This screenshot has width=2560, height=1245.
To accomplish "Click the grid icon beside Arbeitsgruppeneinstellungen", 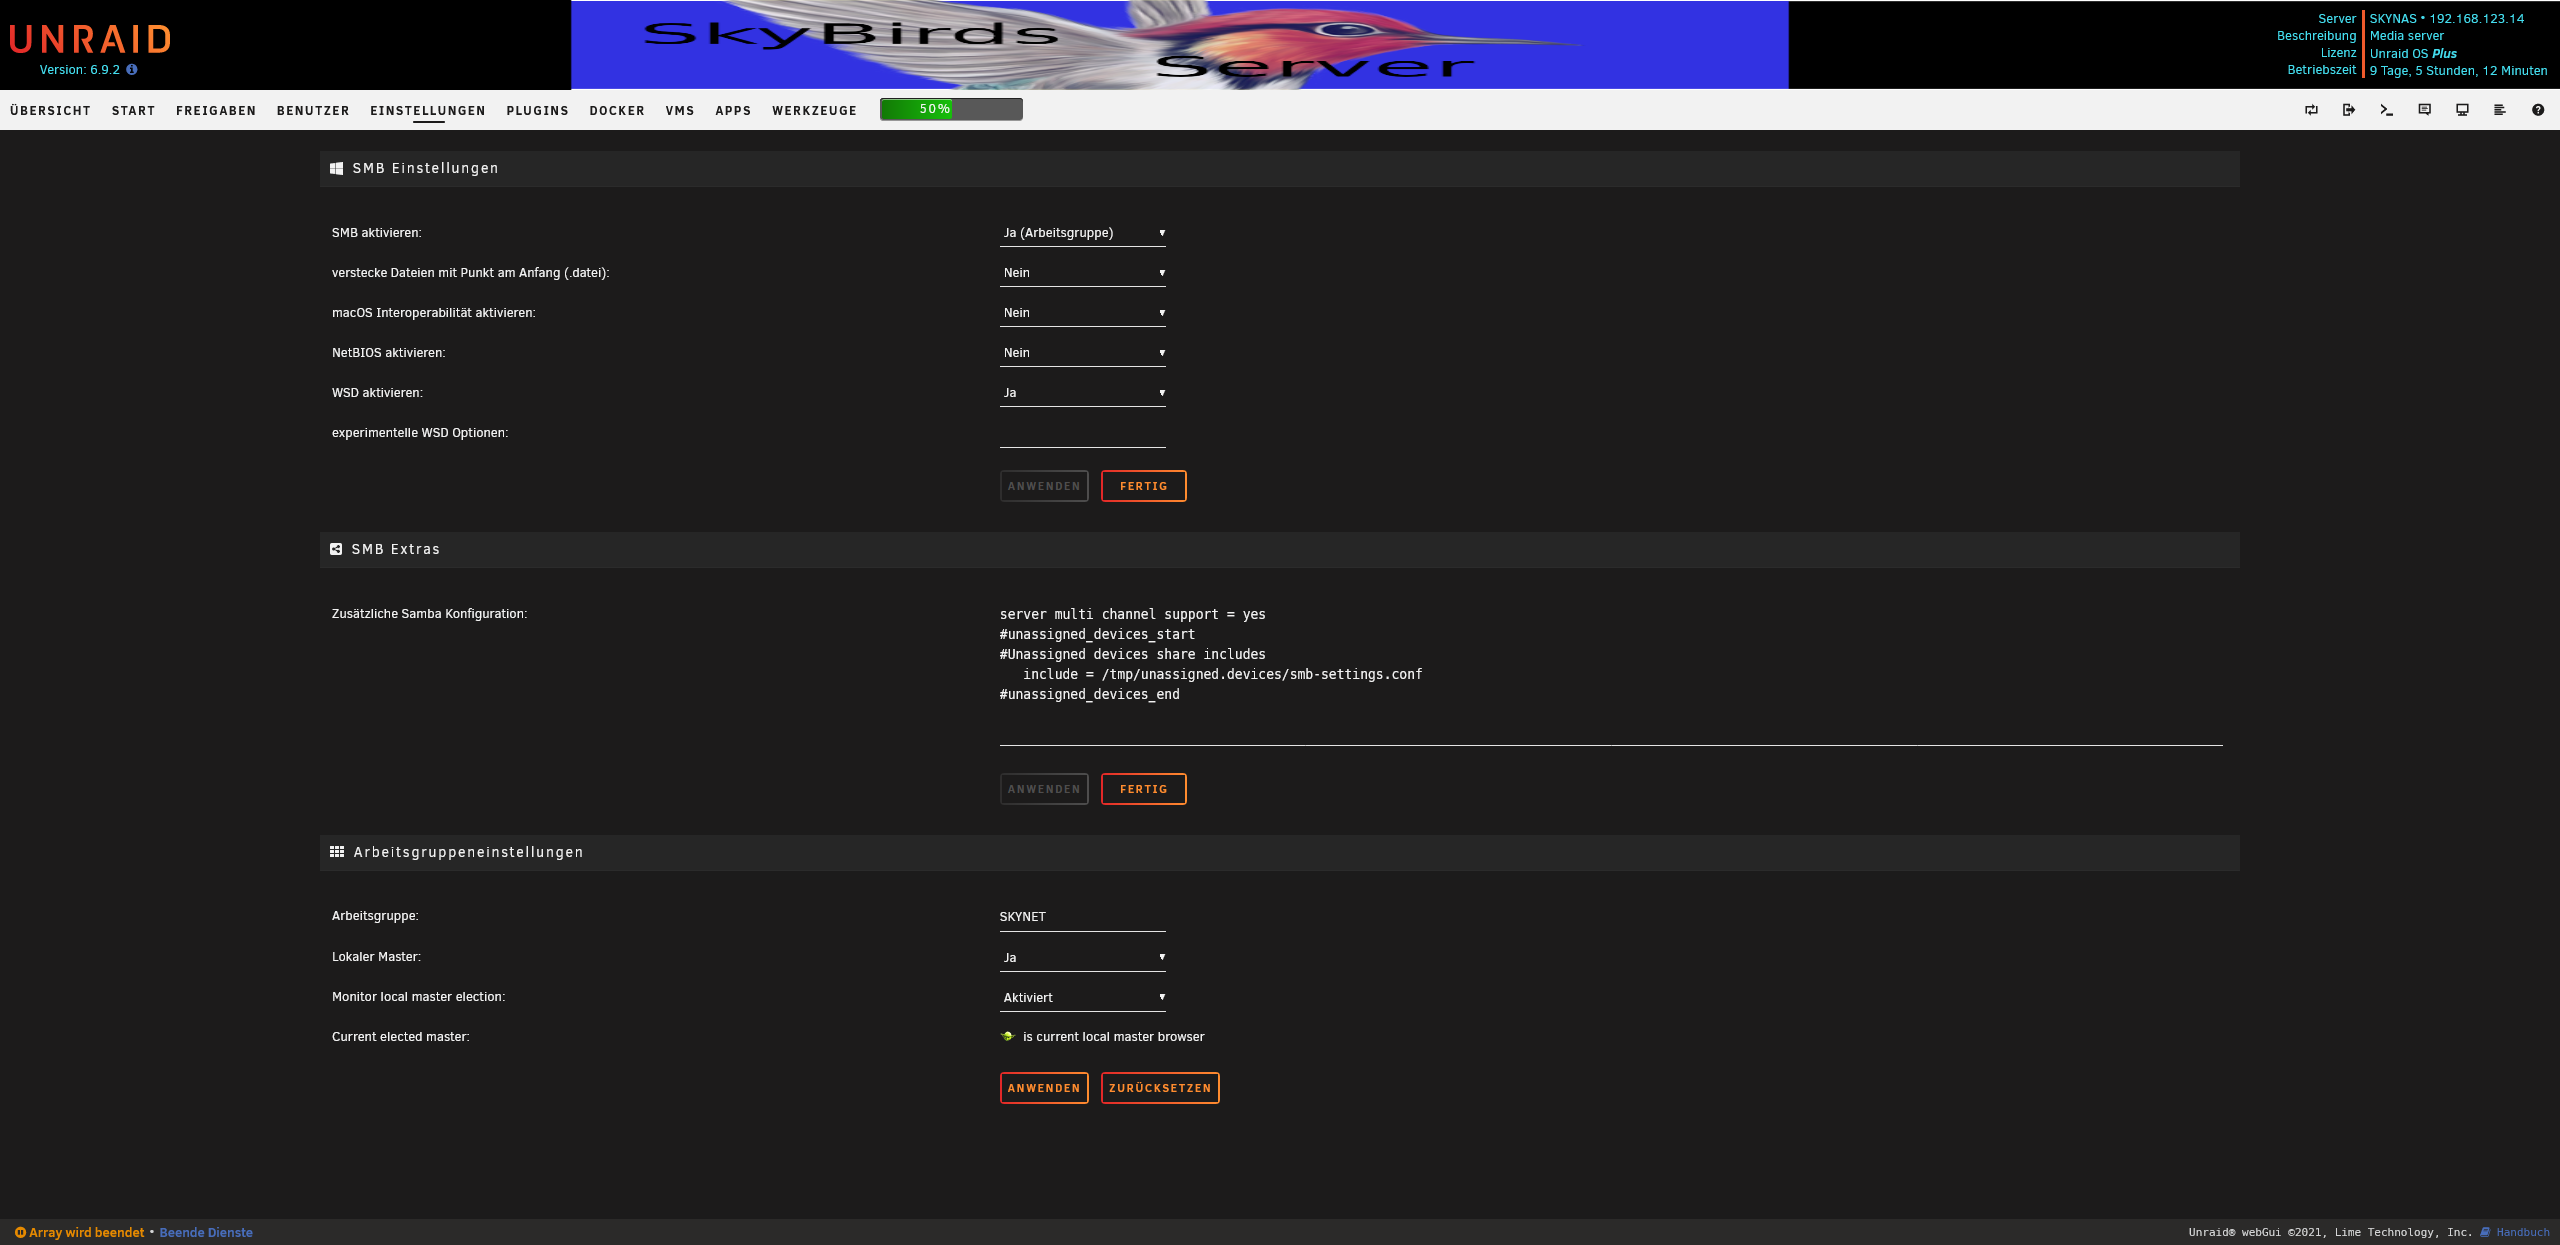I will pyautogui.click(x=337, y=852).
